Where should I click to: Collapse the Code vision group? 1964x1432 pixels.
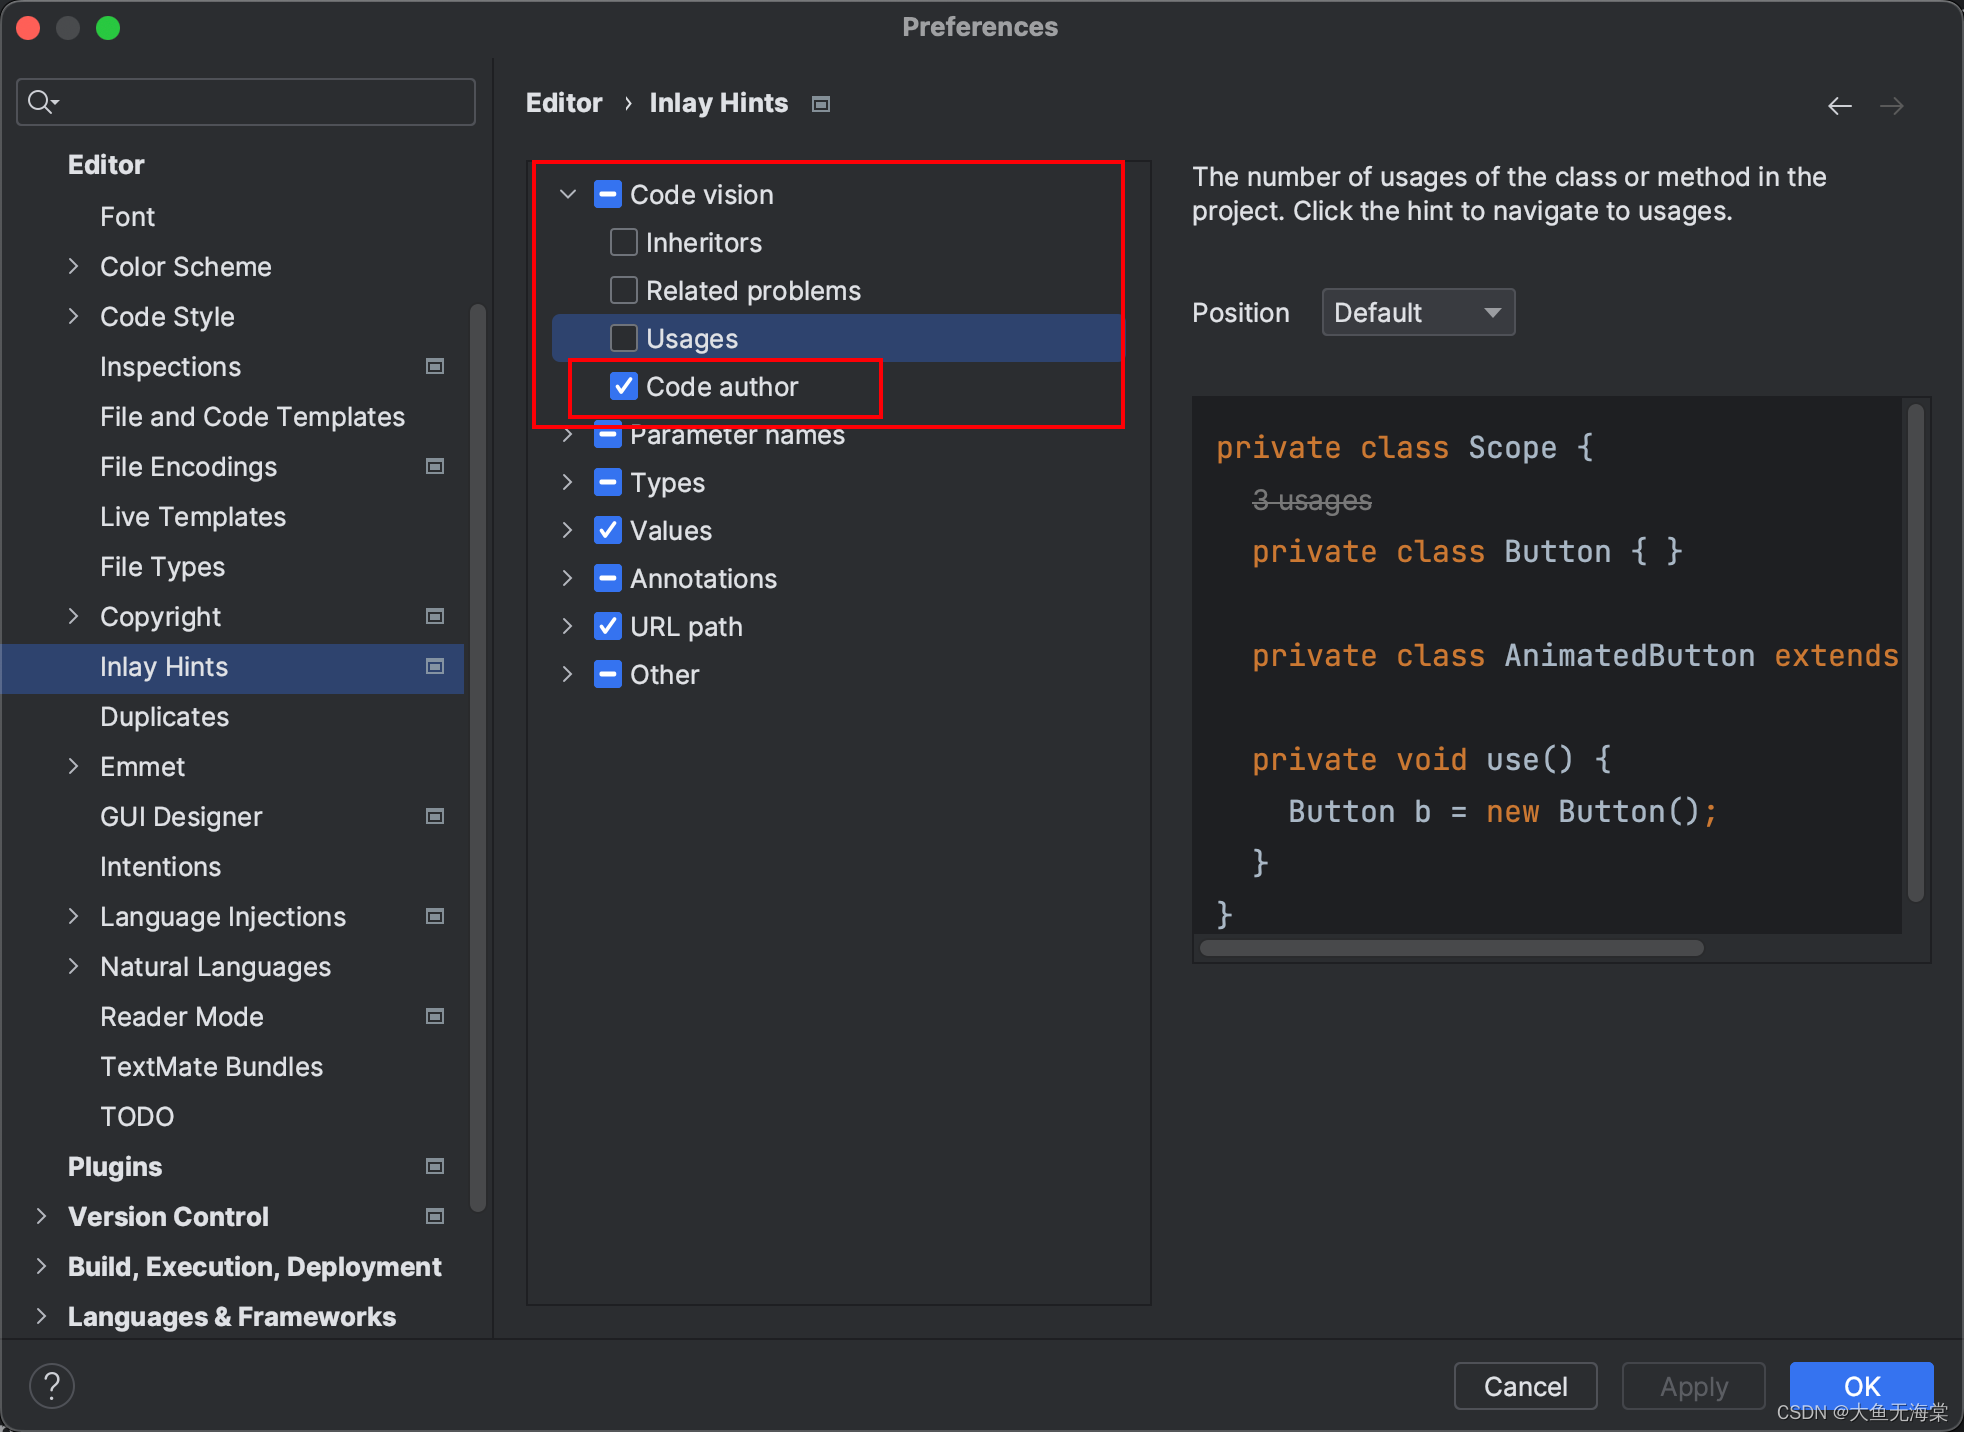tap(567, 194)
